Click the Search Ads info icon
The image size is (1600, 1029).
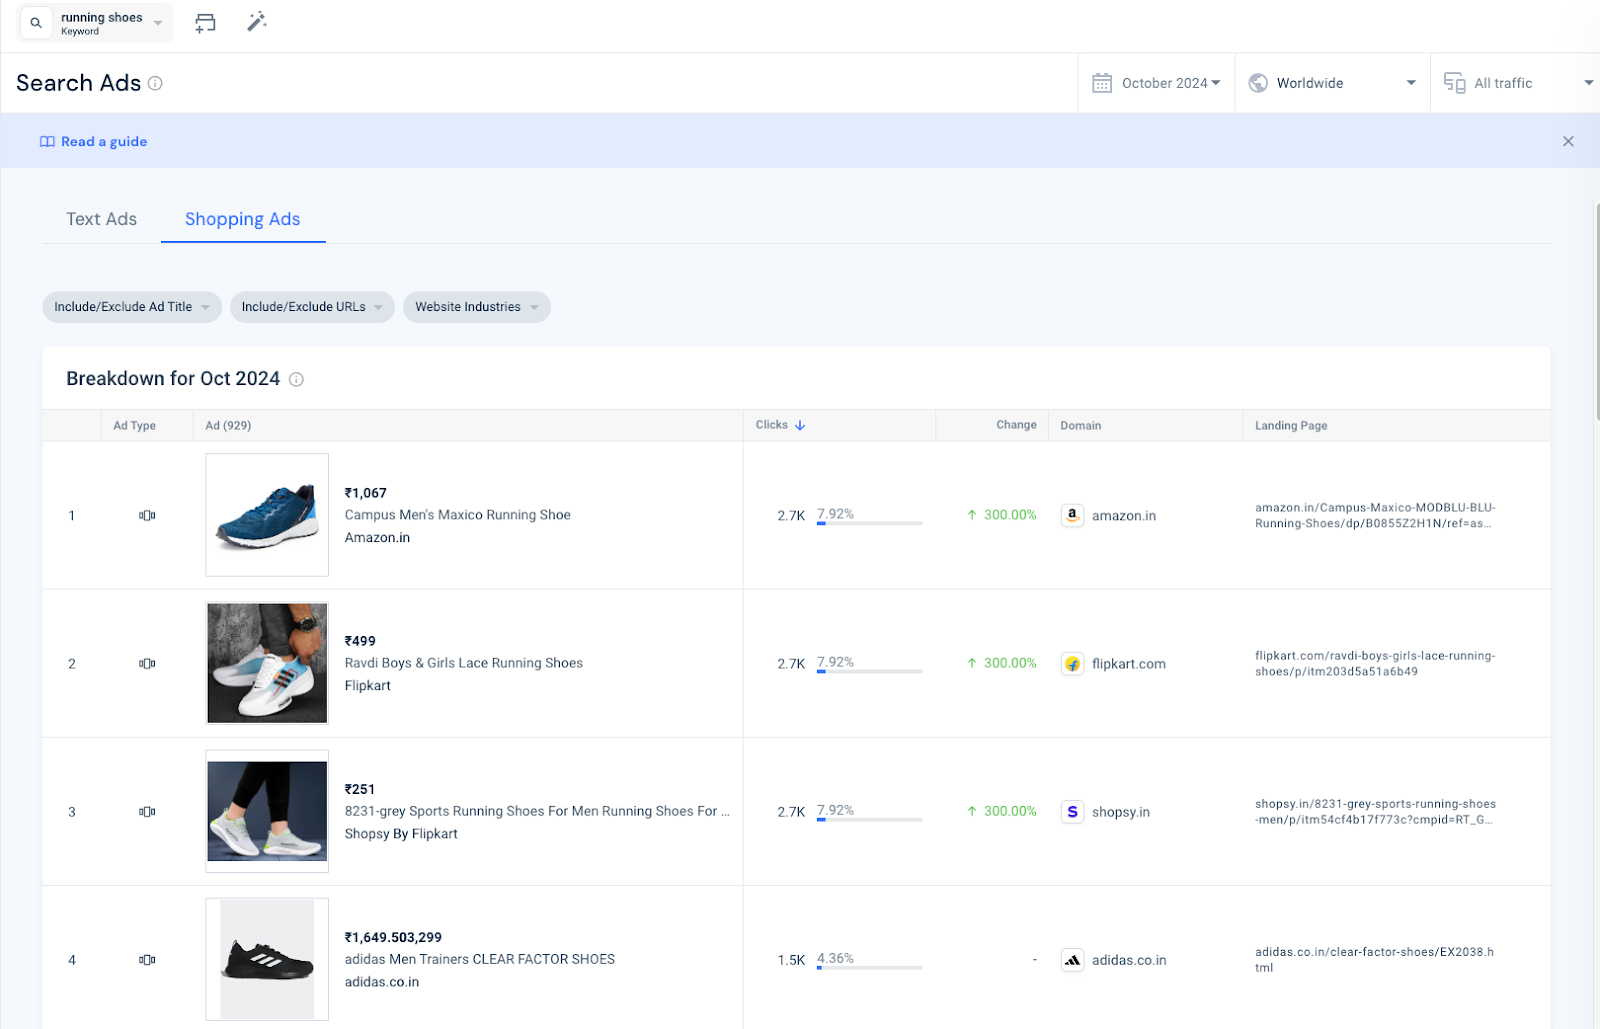pyautogui.click(x=155, y=83)
